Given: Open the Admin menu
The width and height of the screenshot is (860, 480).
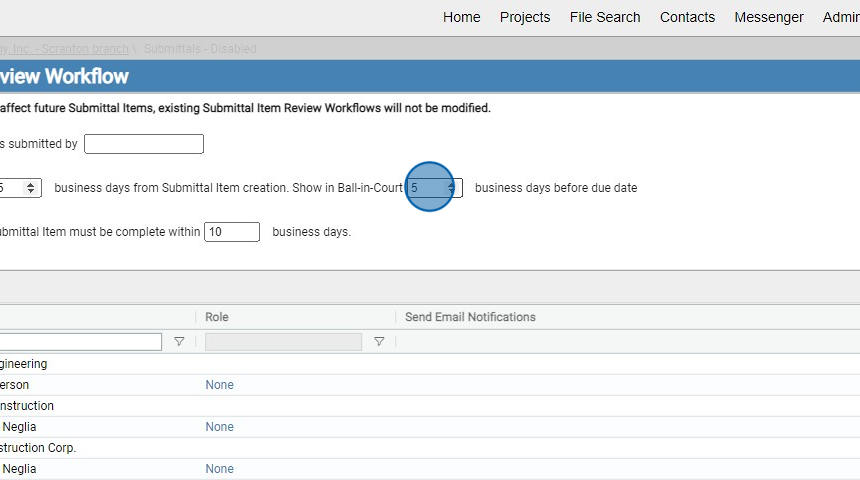Looking at the screenshot, I should [x=840, y=17].
